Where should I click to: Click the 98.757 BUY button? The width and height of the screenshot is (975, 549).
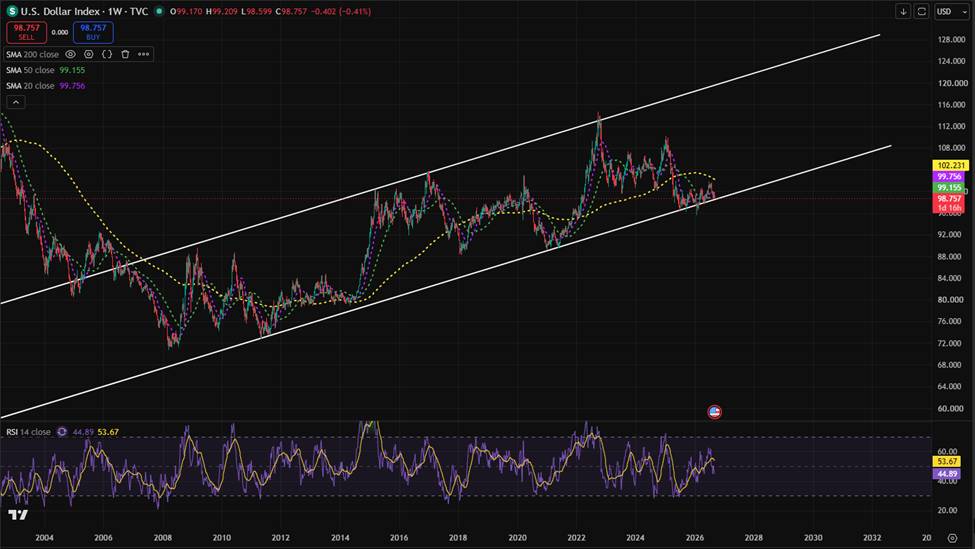(x=93, y=32)
